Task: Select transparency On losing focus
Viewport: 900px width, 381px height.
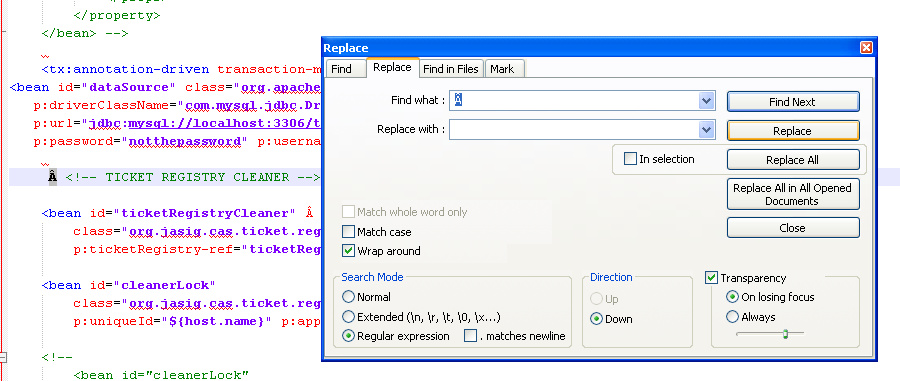Action: point(732,297)
